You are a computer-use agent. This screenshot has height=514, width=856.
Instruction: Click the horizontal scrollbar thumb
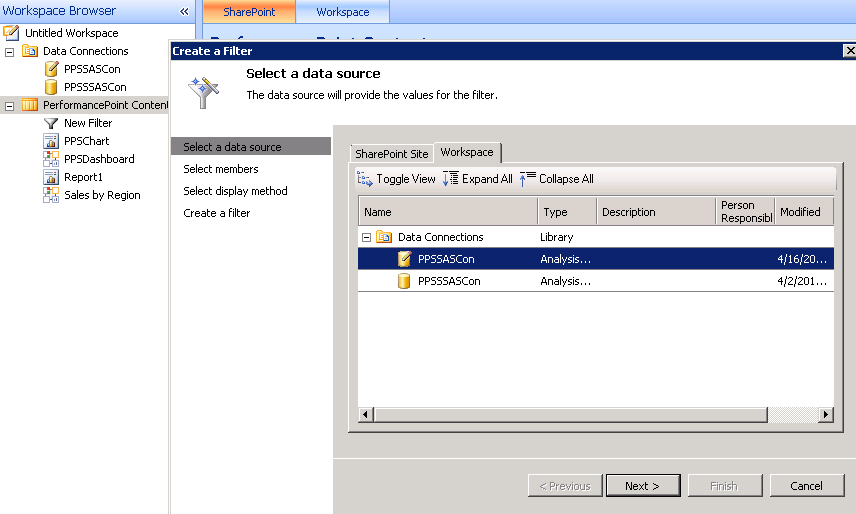coord(570,415)
